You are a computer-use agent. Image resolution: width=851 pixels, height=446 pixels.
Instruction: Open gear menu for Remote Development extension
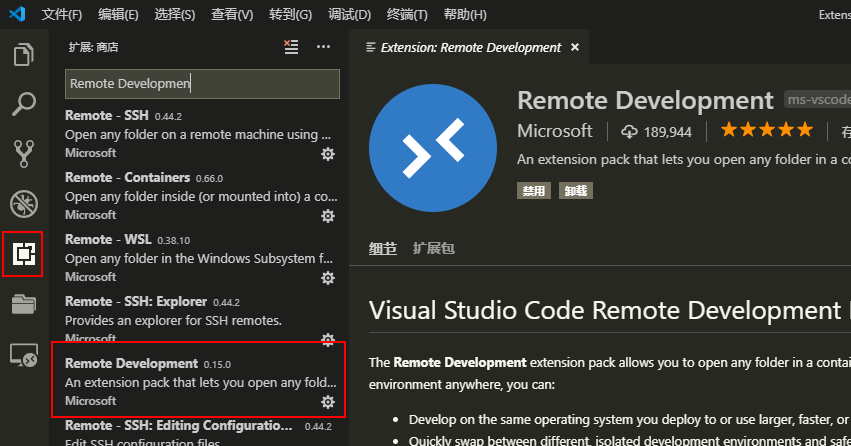point(328,402)
